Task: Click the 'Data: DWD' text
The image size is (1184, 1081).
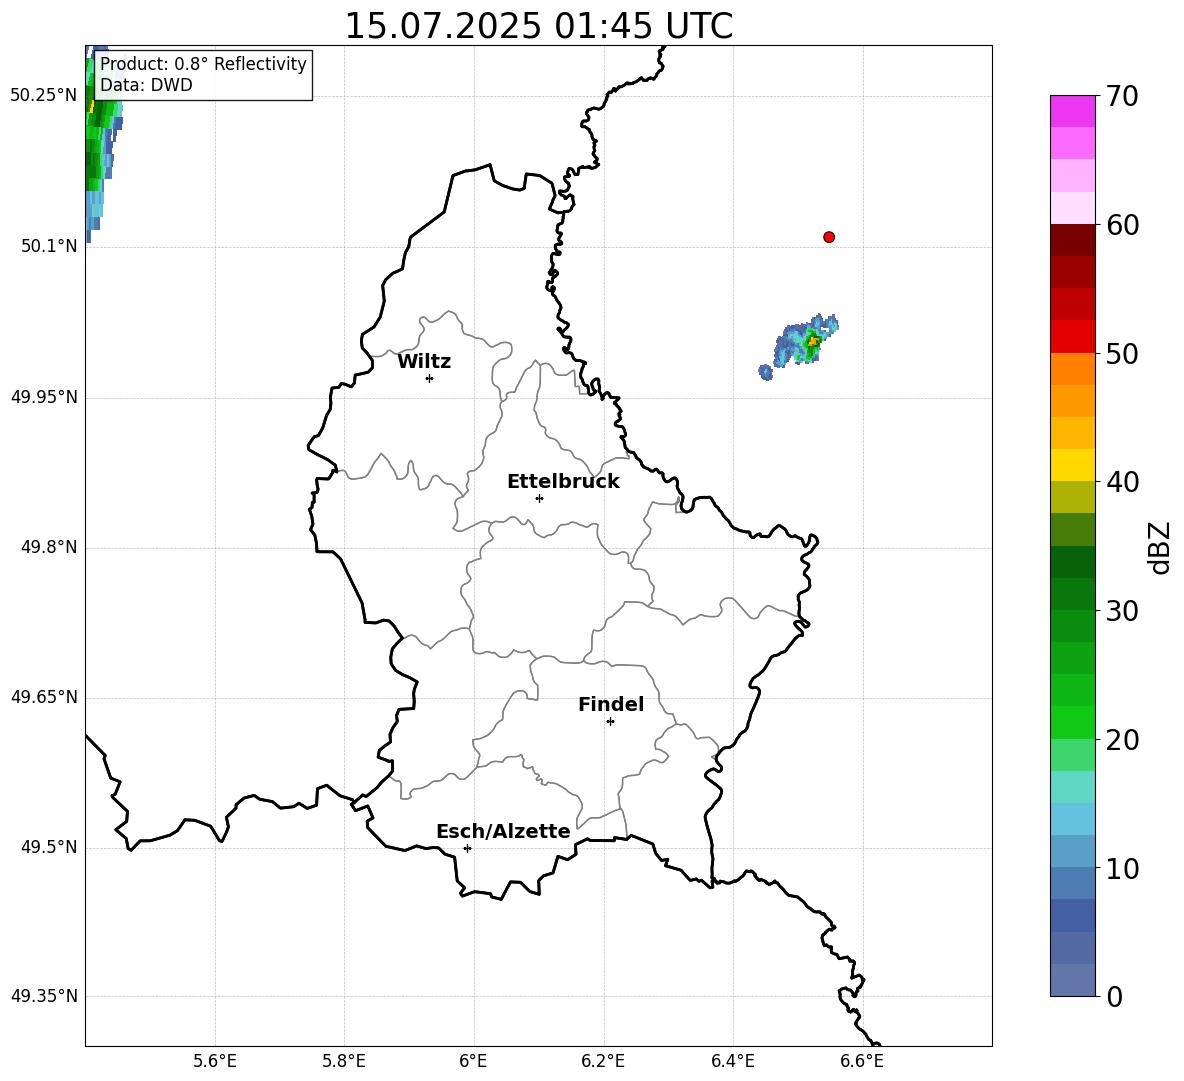Action: pos(146,85)
